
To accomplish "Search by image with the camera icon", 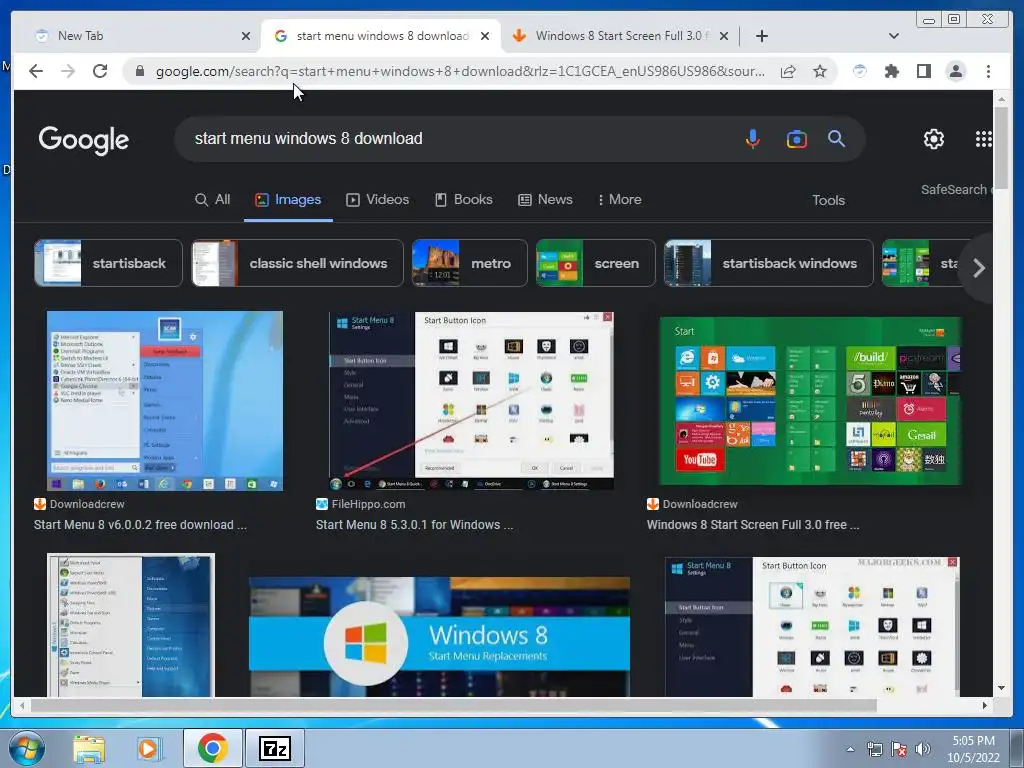I will pyautogui.click(x=797, y=139).
